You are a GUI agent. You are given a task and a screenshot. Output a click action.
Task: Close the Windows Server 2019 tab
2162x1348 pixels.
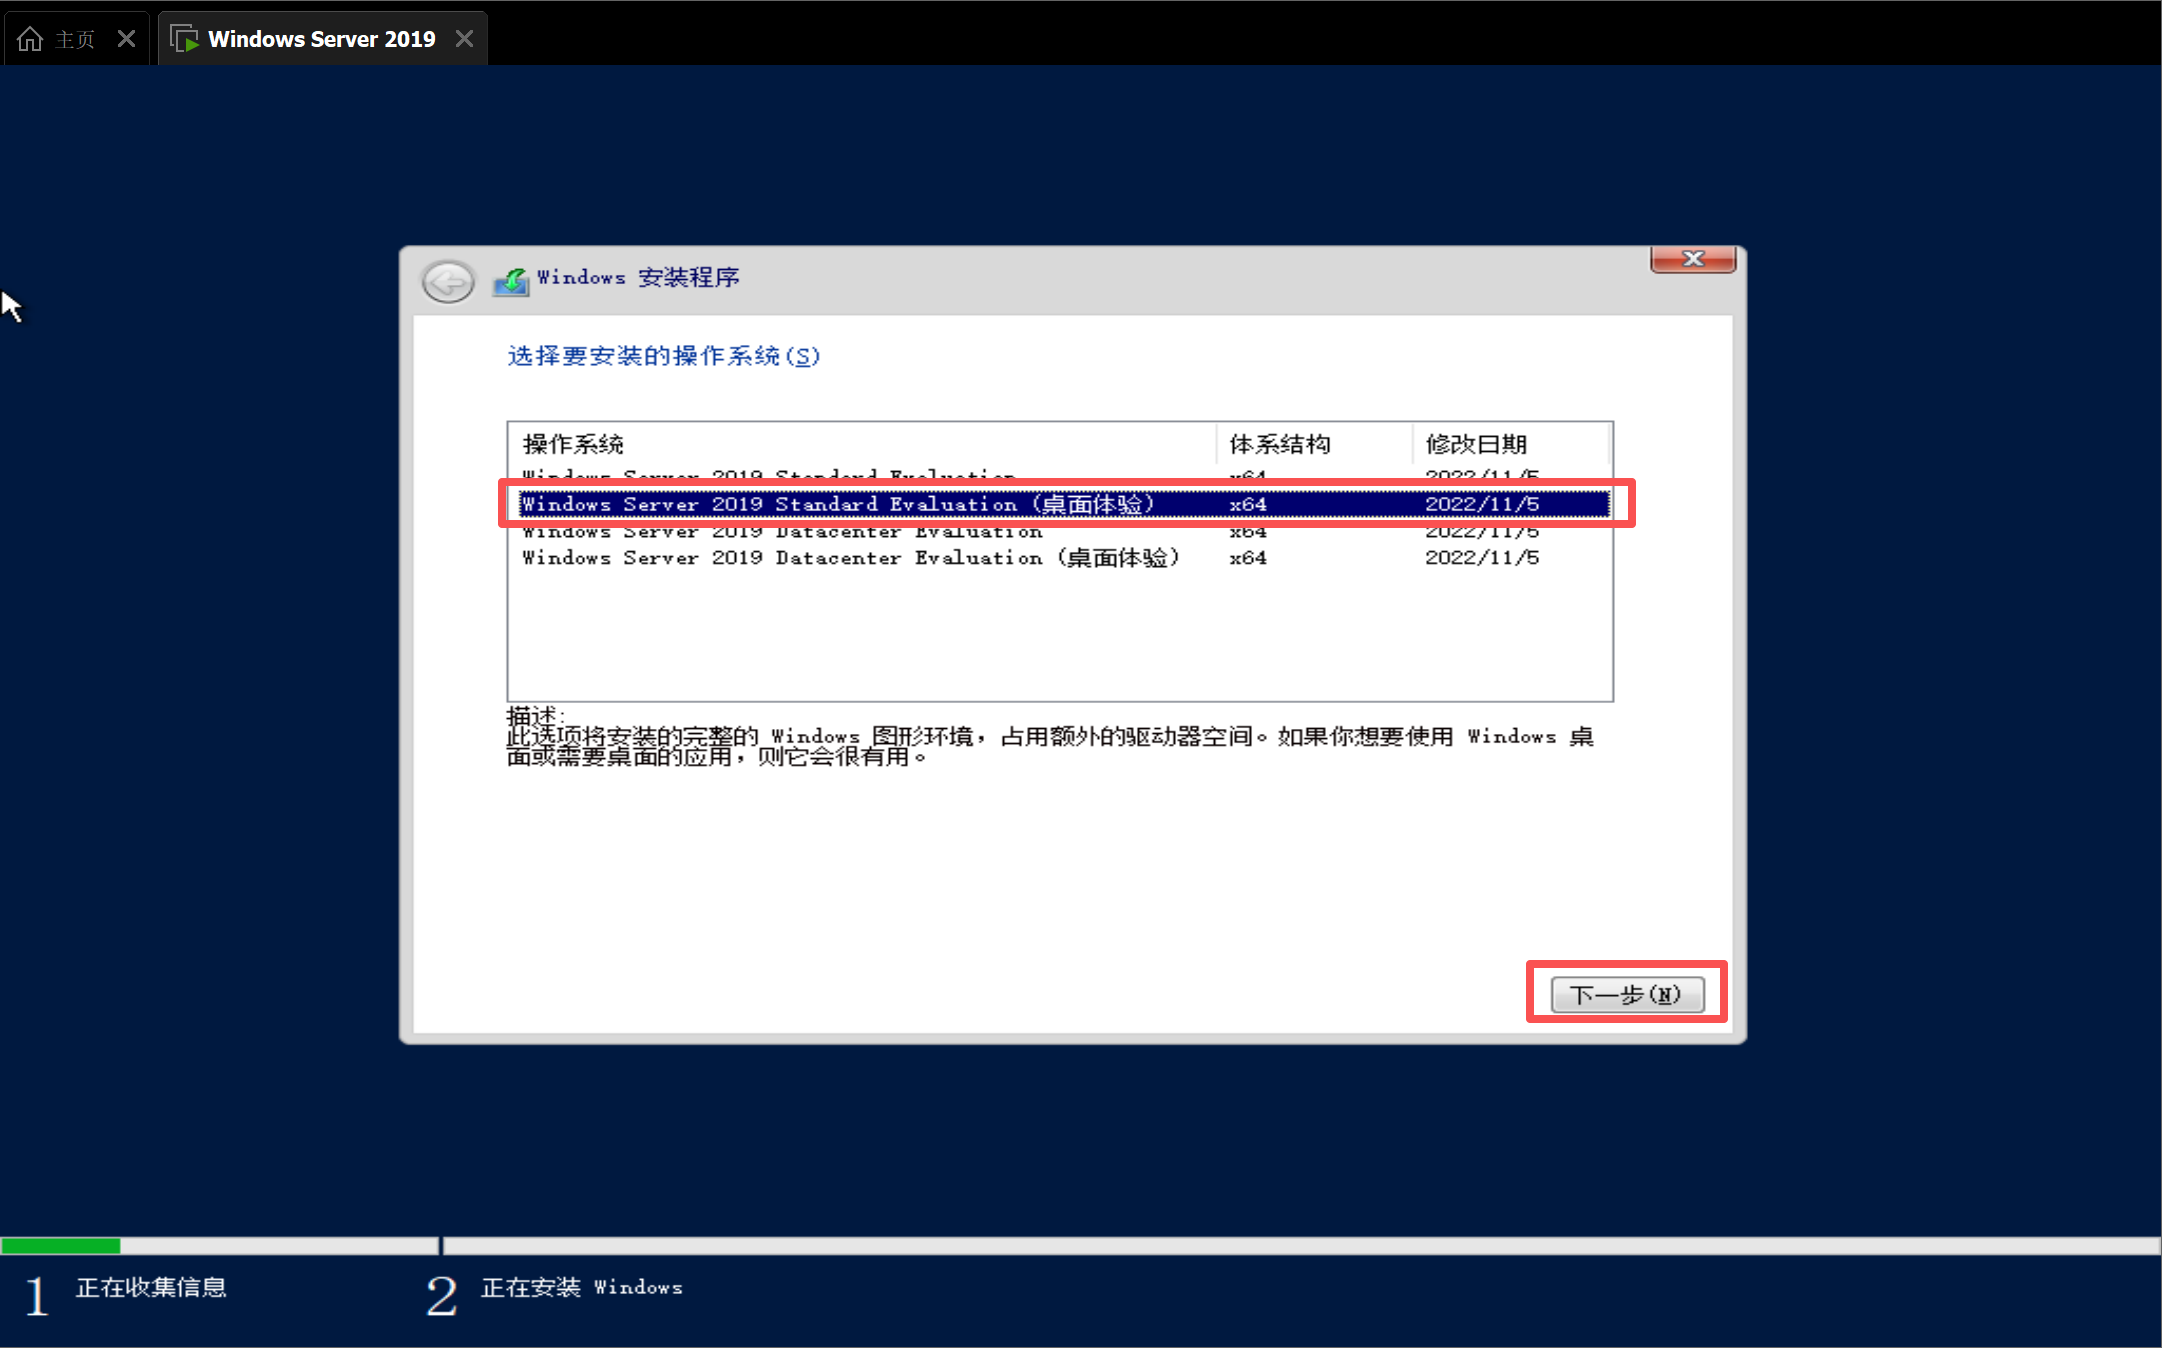(464, 39)
